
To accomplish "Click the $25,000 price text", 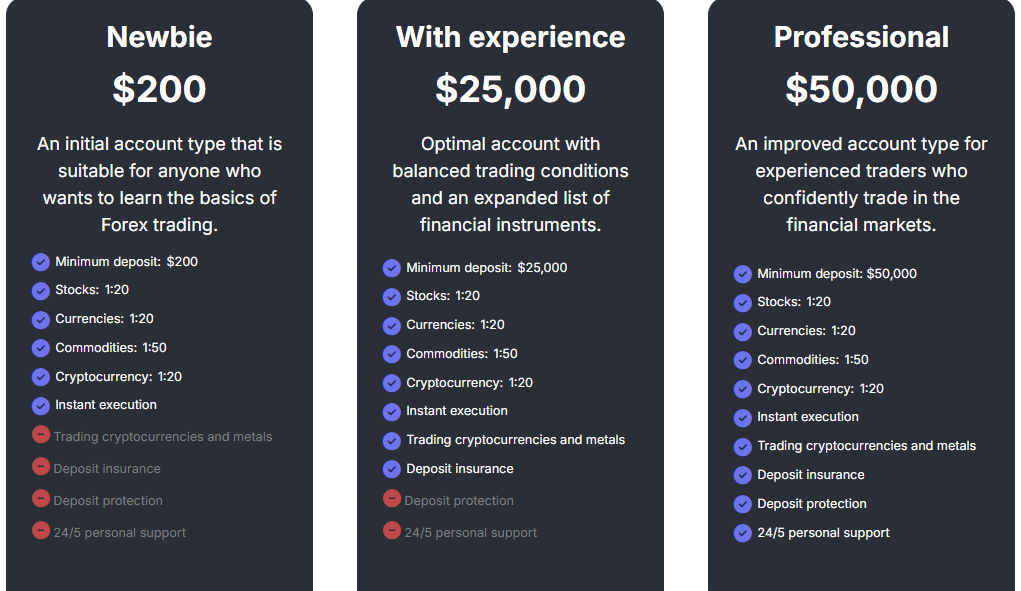I will [510, 89].
